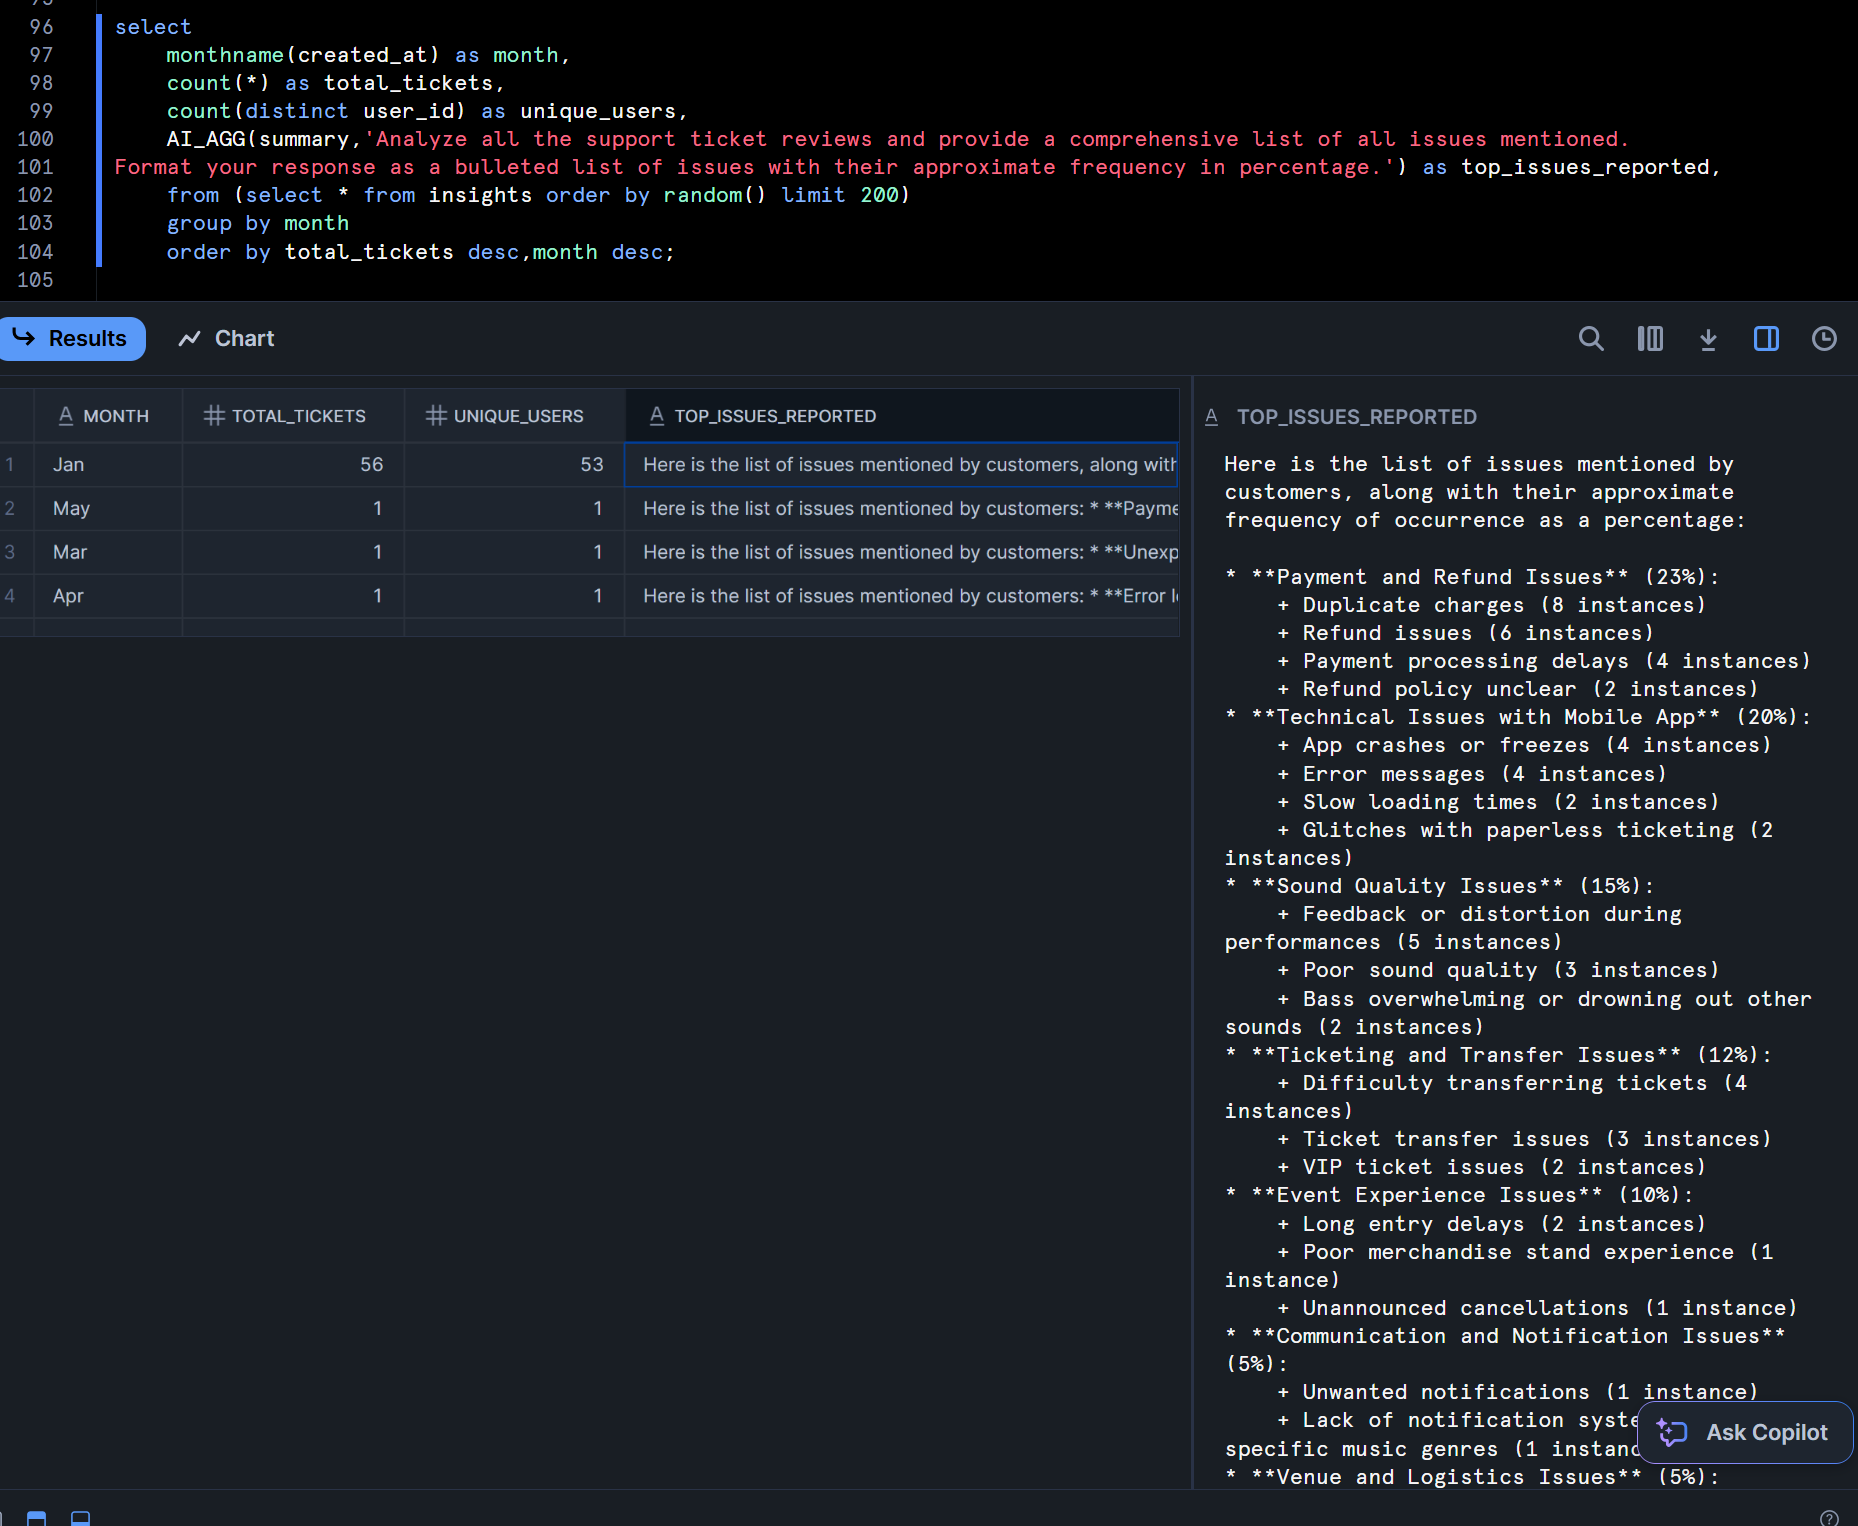This screenshot has width=1858, height=1526.
Task: Click editor line number 100
Action: (36, 139)
